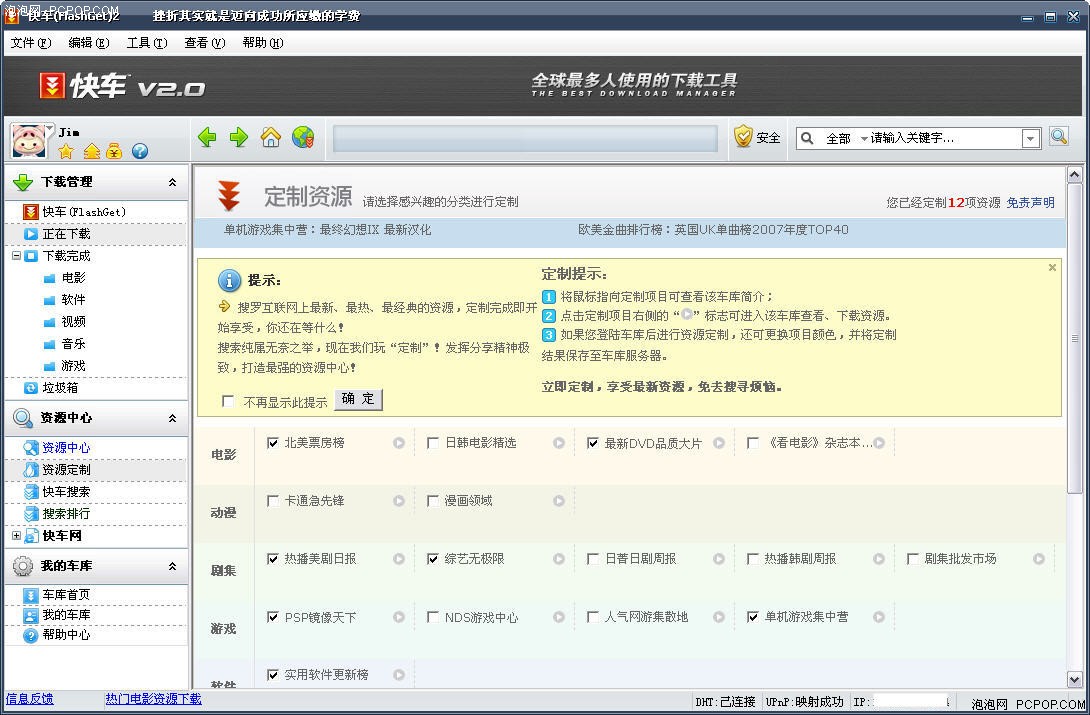Viewport: 1090px width, 715px height.
Task: Open arrow icon beside 最新DVD品质大片
Action: (719, 443)
